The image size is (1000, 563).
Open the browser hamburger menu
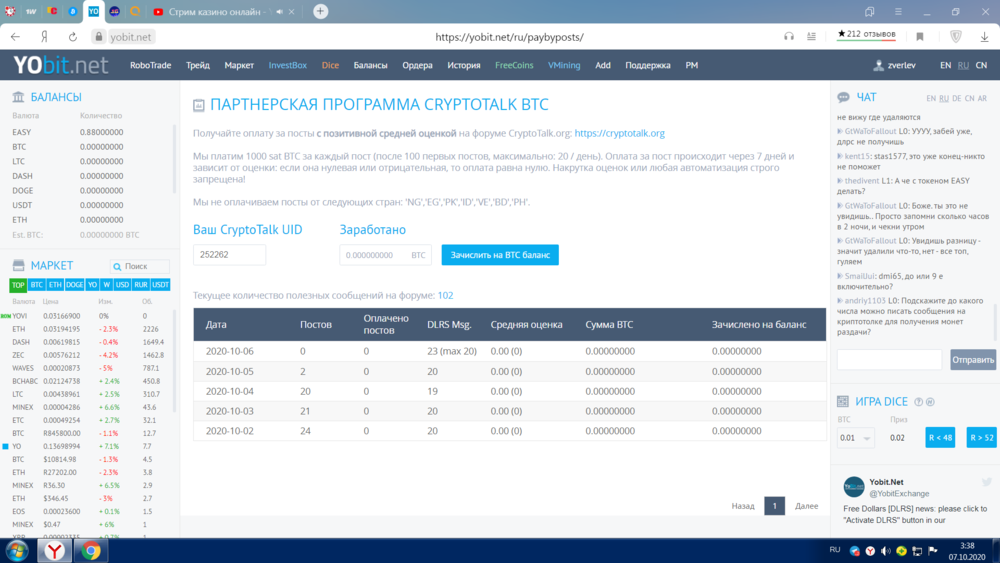898,11
